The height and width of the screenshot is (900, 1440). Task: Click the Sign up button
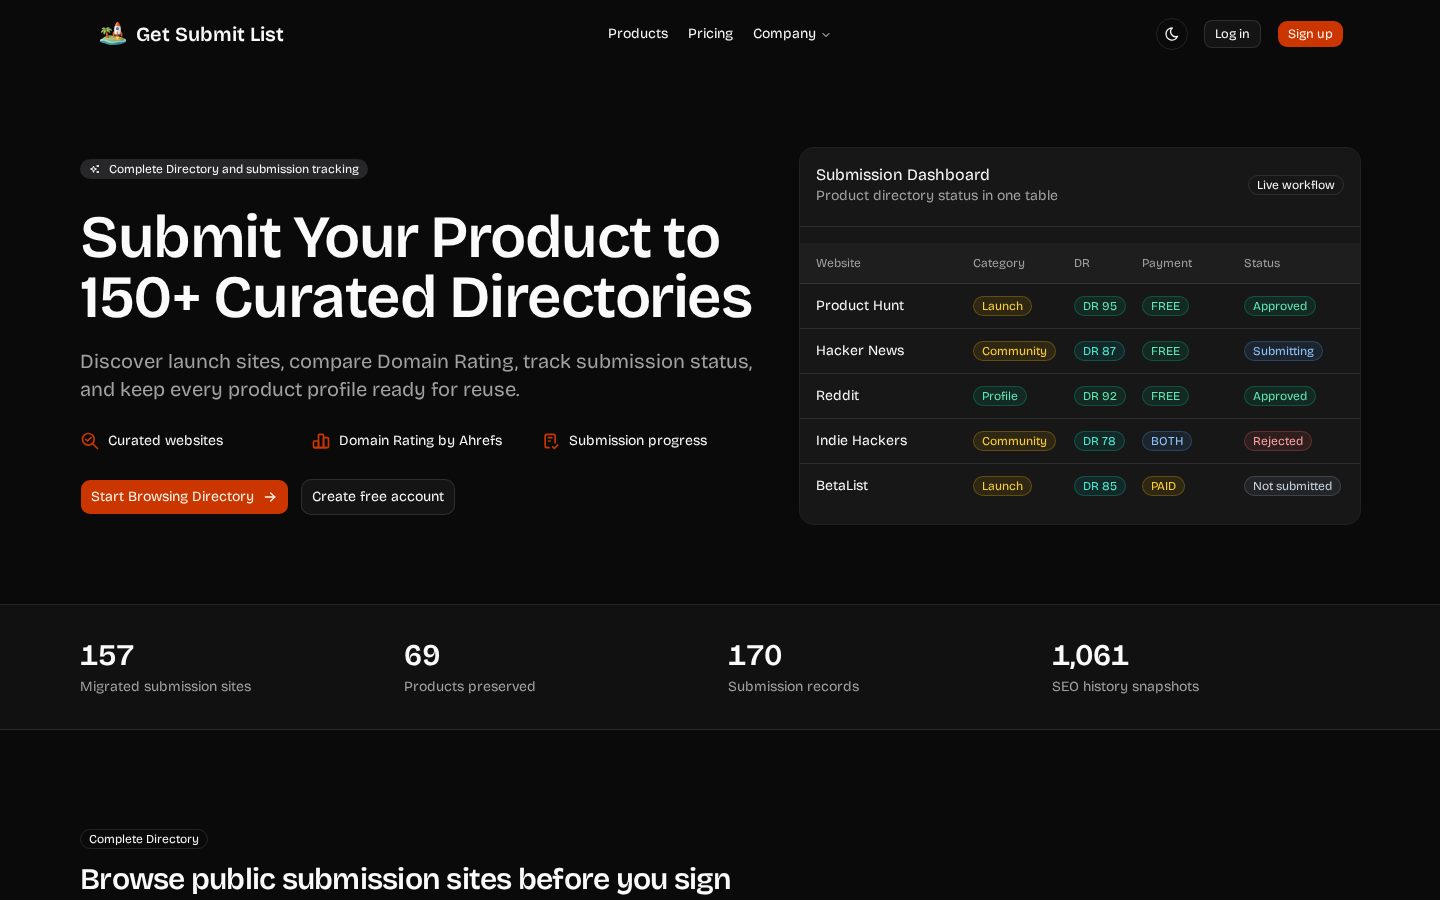point(1310,34)
